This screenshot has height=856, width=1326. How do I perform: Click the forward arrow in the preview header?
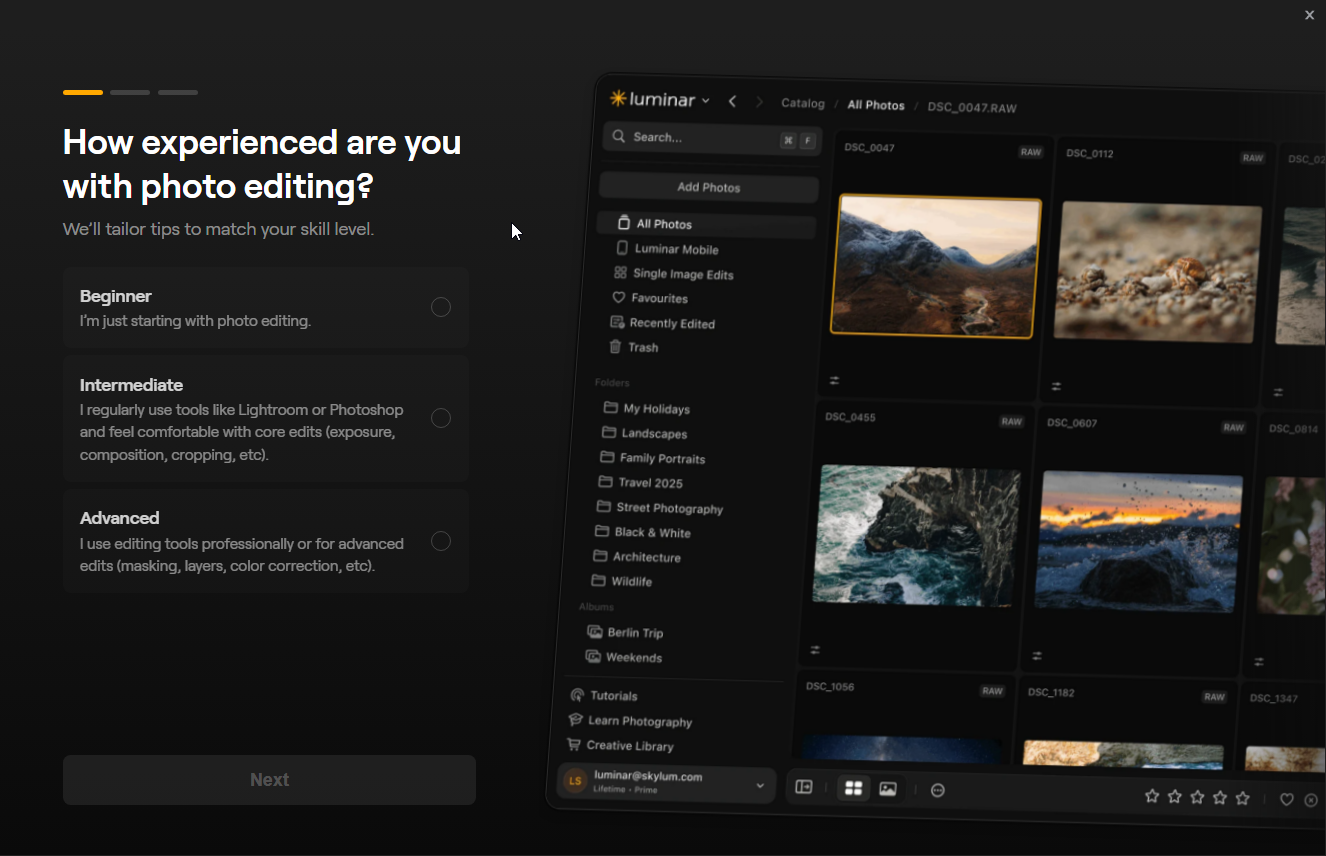point(759,102)
